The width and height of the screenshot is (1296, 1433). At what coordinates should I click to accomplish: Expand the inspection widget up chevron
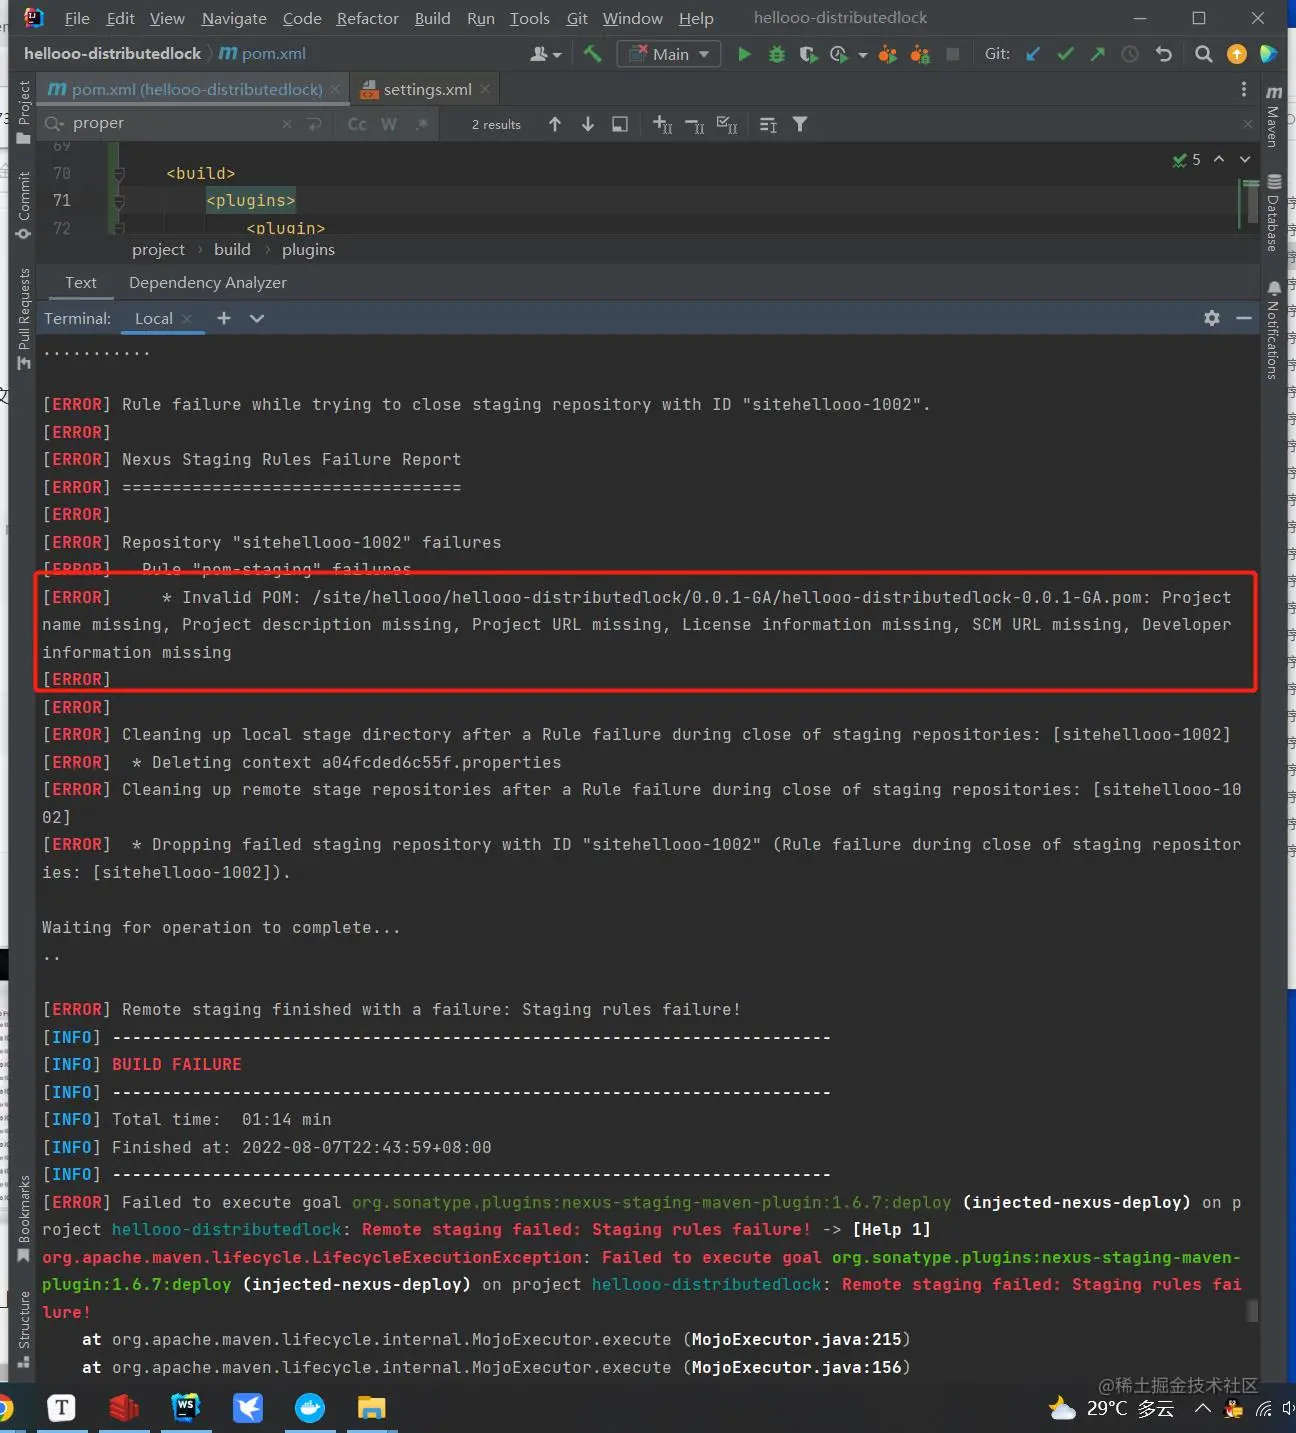(x=1219, y=159)
